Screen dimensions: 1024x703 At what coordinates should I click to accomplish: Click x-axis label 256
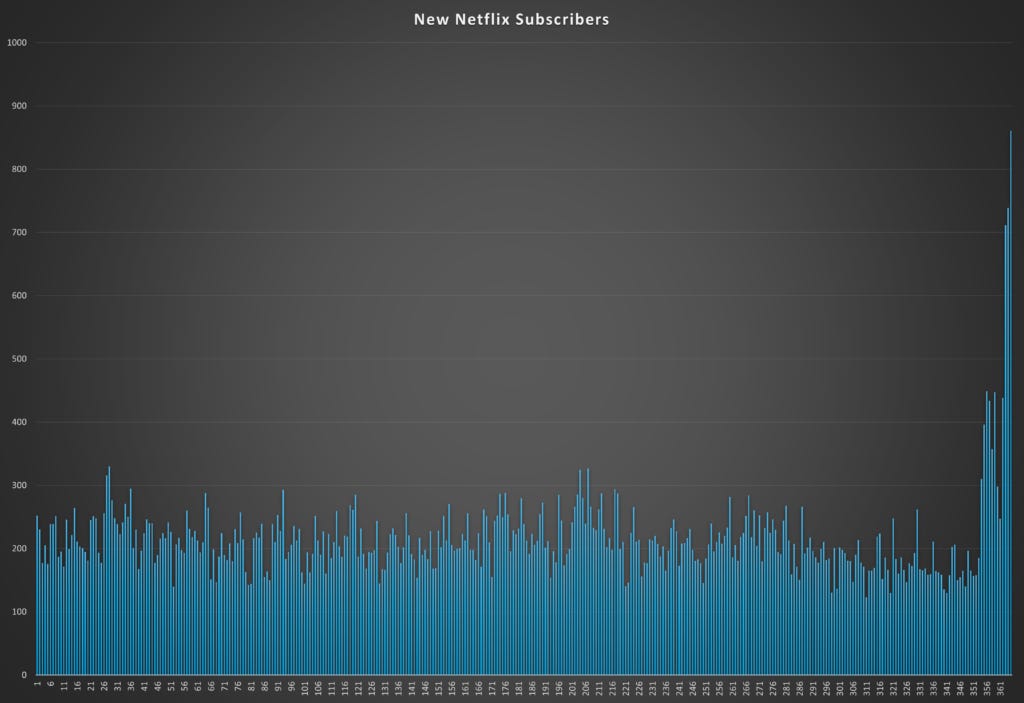coord(720,689)
